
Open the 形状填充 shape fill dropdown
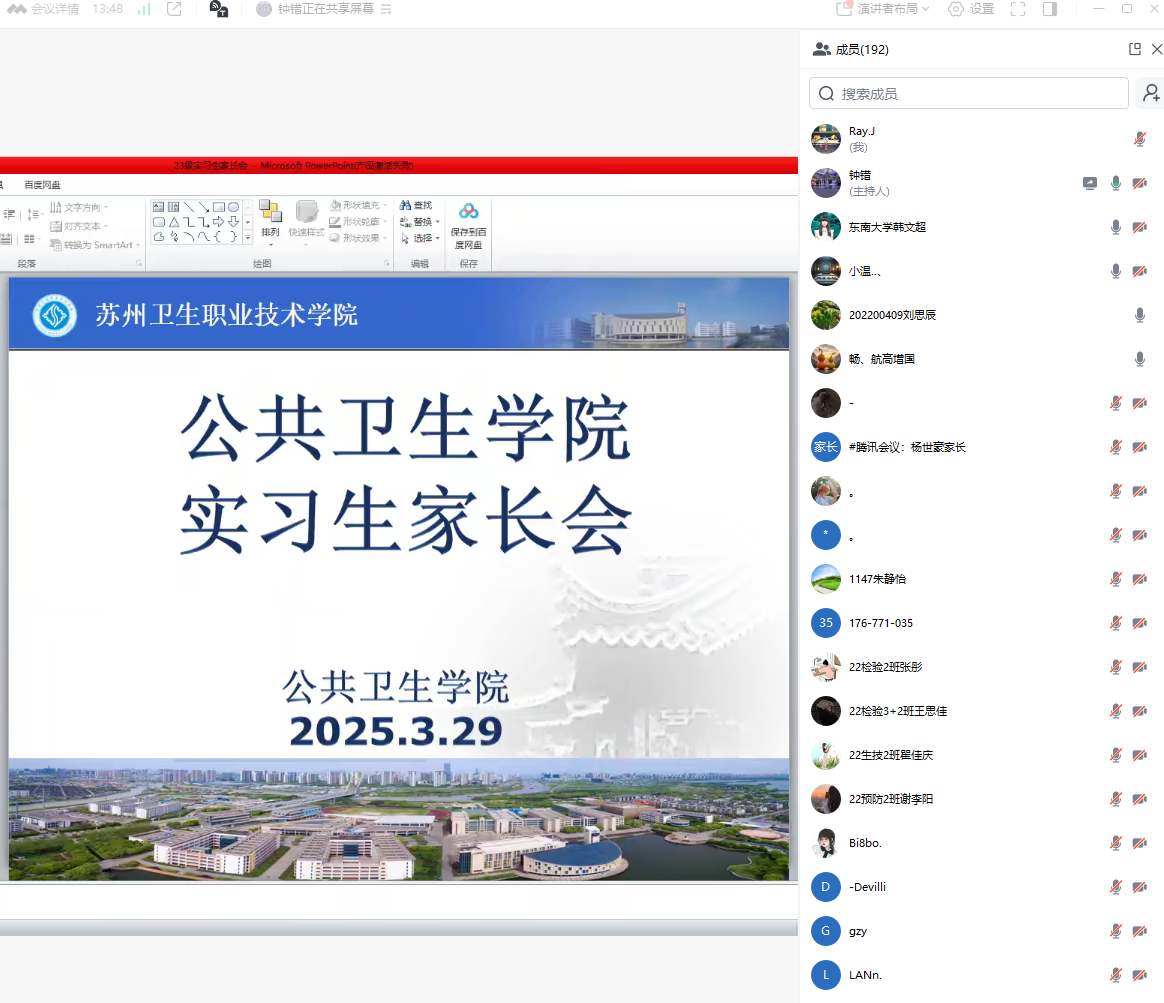[x=359, y=205]
